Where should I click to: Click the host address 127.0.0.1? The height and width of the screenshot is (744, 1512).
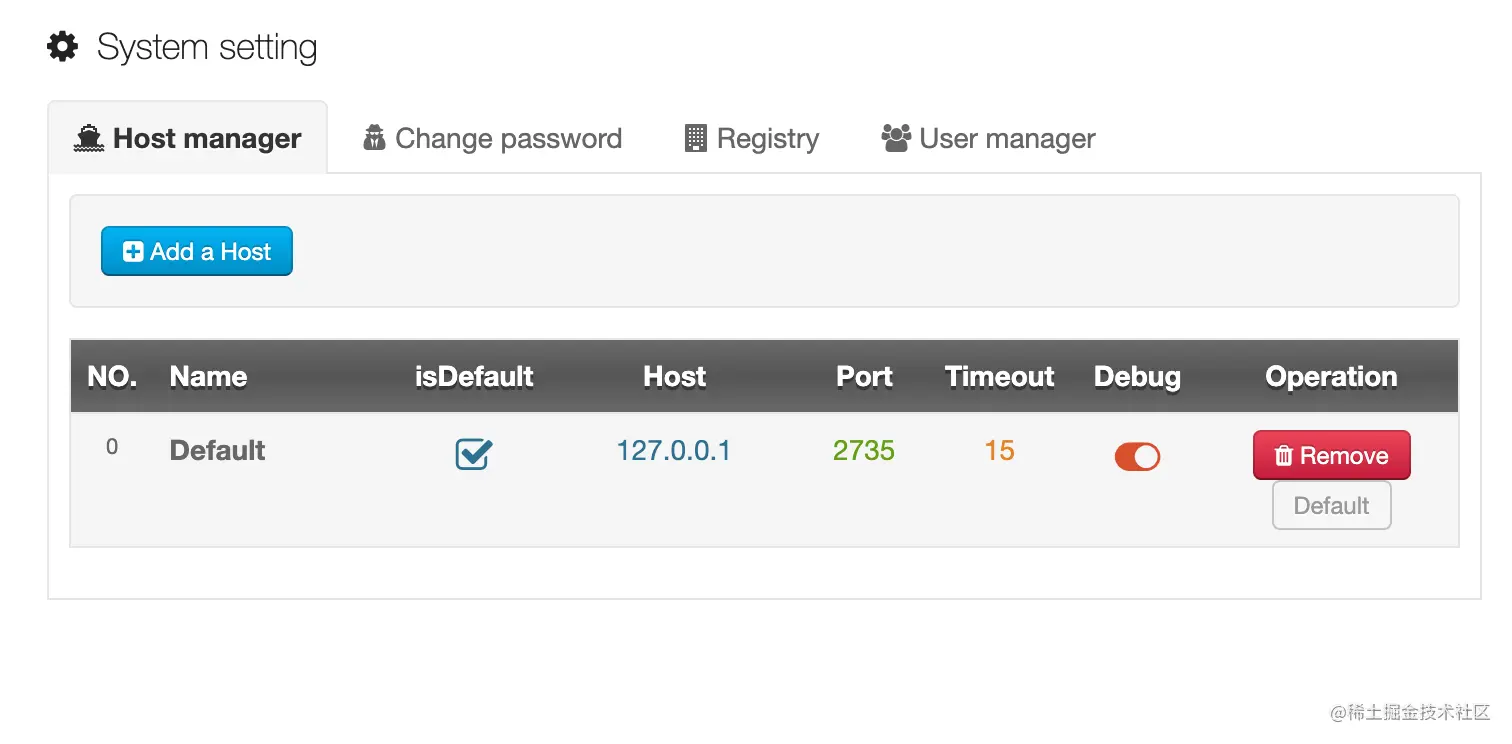click(673, 451)
